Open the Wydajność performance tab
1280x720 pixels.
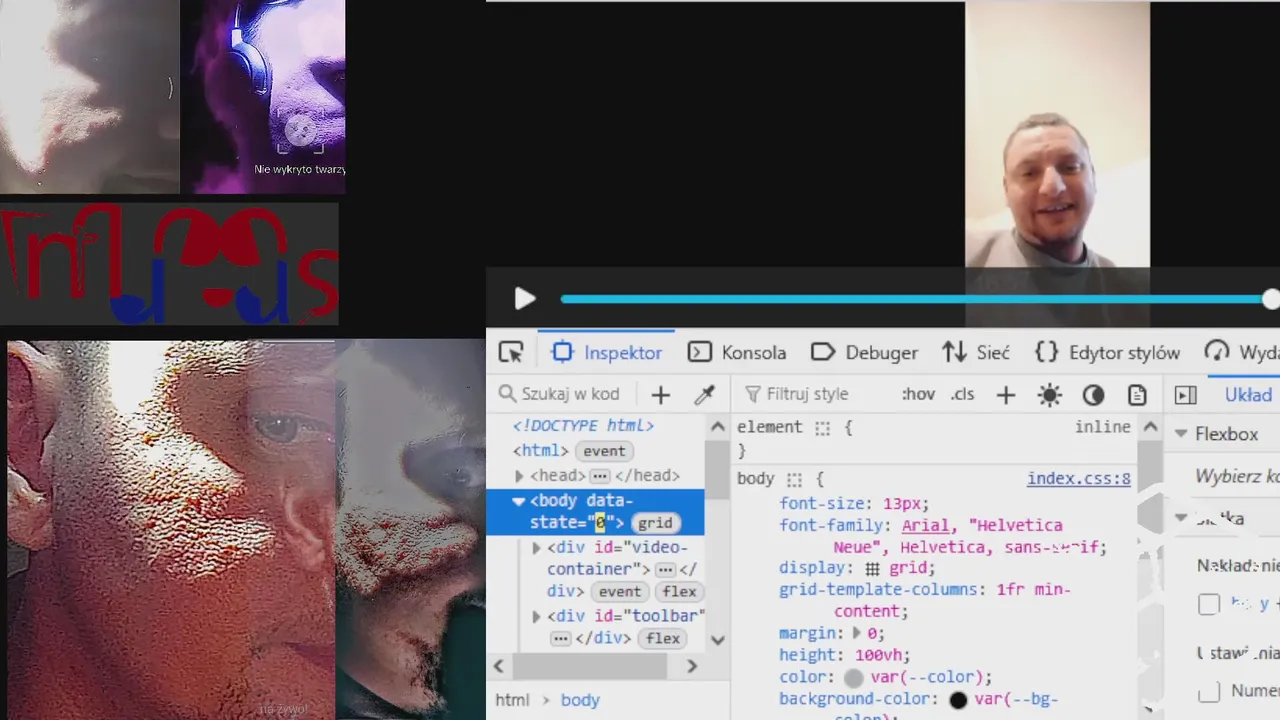coord(1241,352)
